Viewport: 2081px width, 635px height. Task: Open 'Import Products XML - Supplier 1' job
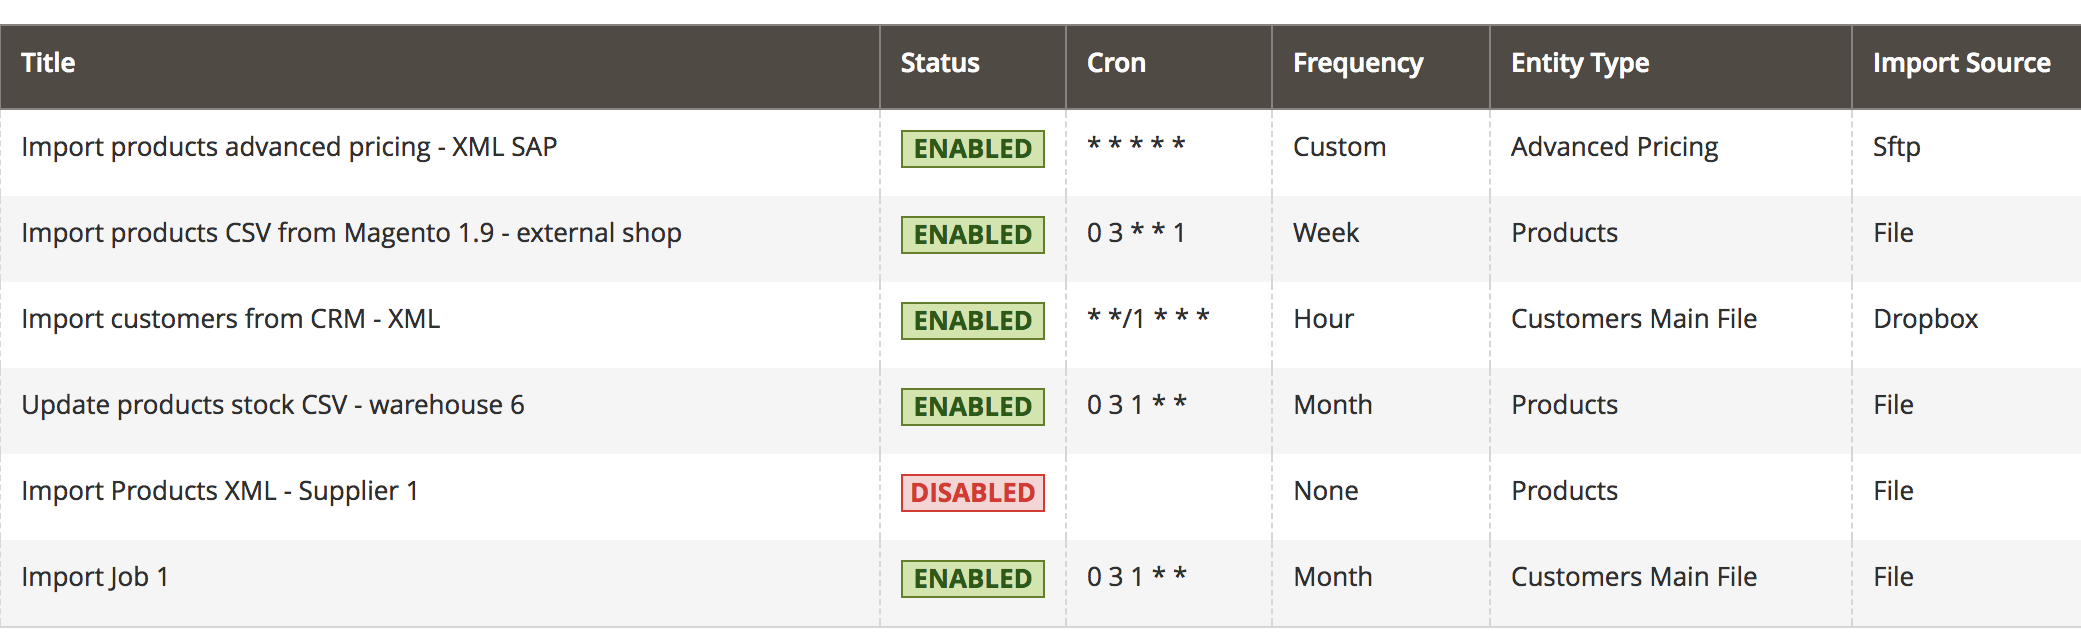coord(219,491)
